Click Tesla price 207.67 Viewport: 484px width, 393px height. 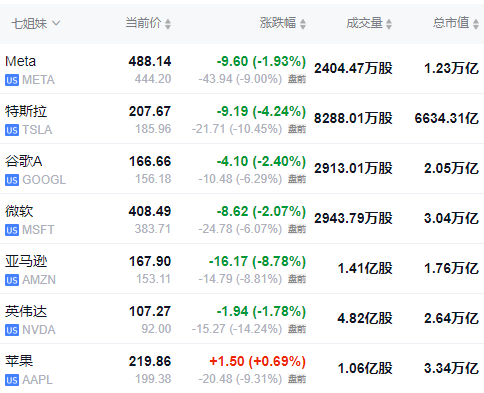pyautogui.click(x=150, y=111)
